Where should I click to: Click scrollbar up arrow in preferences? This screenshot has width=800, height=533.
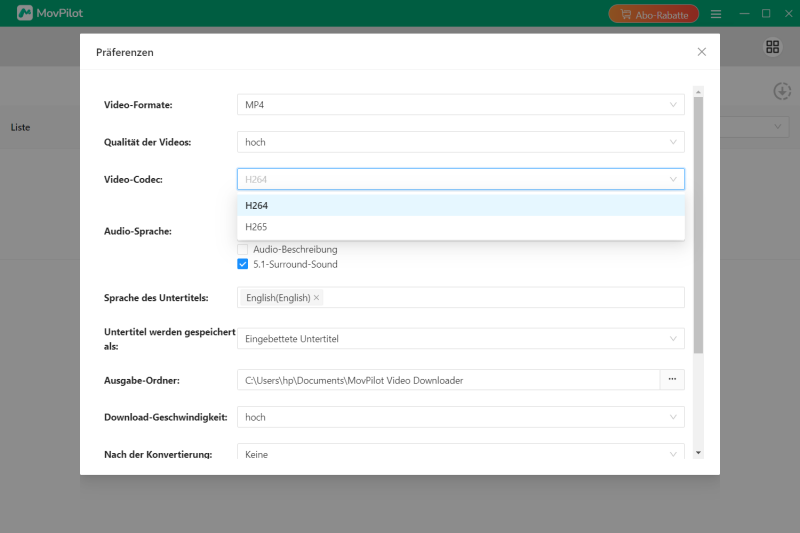pyautogui.click(x=698, y=92)
